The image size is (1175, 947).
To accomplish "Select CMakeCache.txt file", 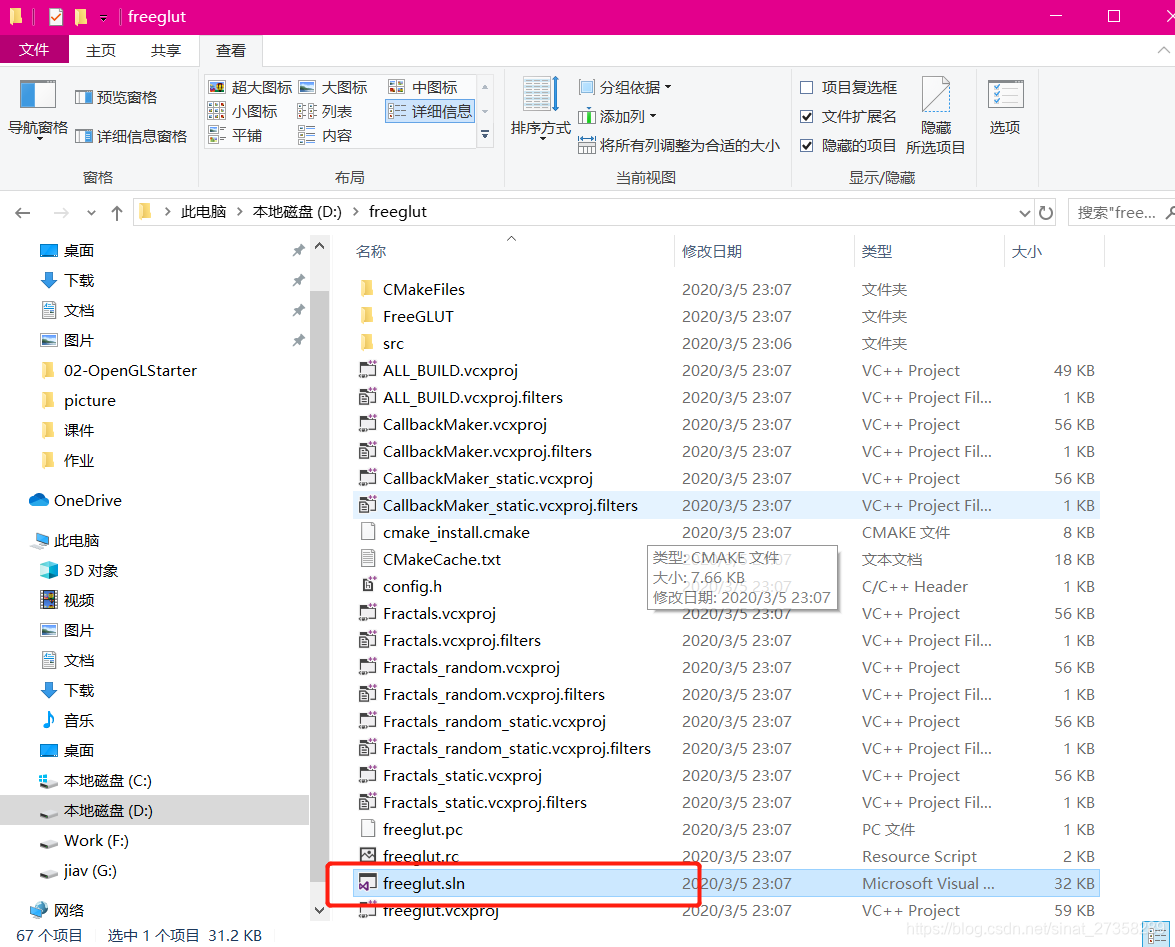I will 725,560.
